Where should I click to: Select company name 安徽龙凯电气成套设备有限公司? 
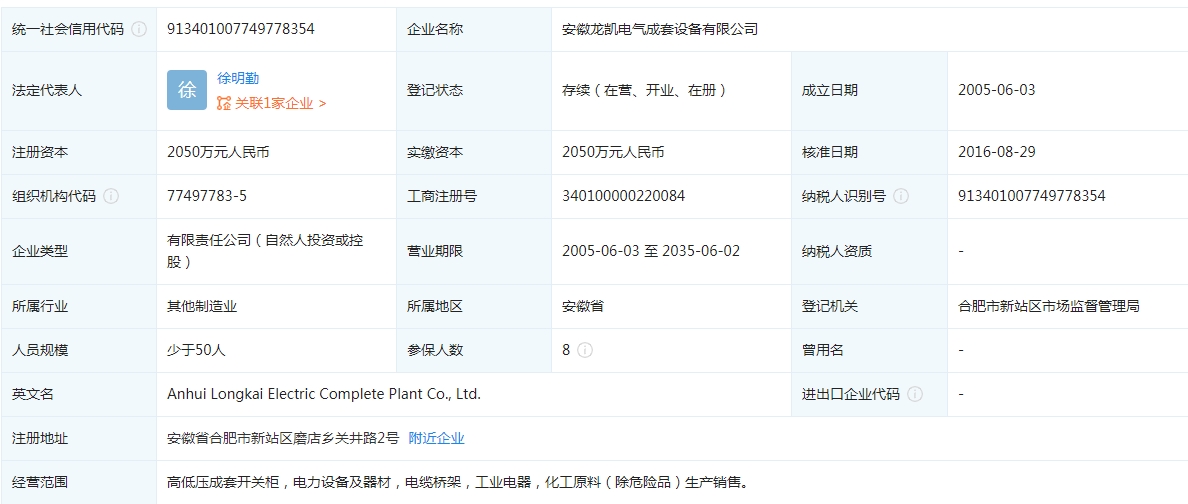(660, 30)
